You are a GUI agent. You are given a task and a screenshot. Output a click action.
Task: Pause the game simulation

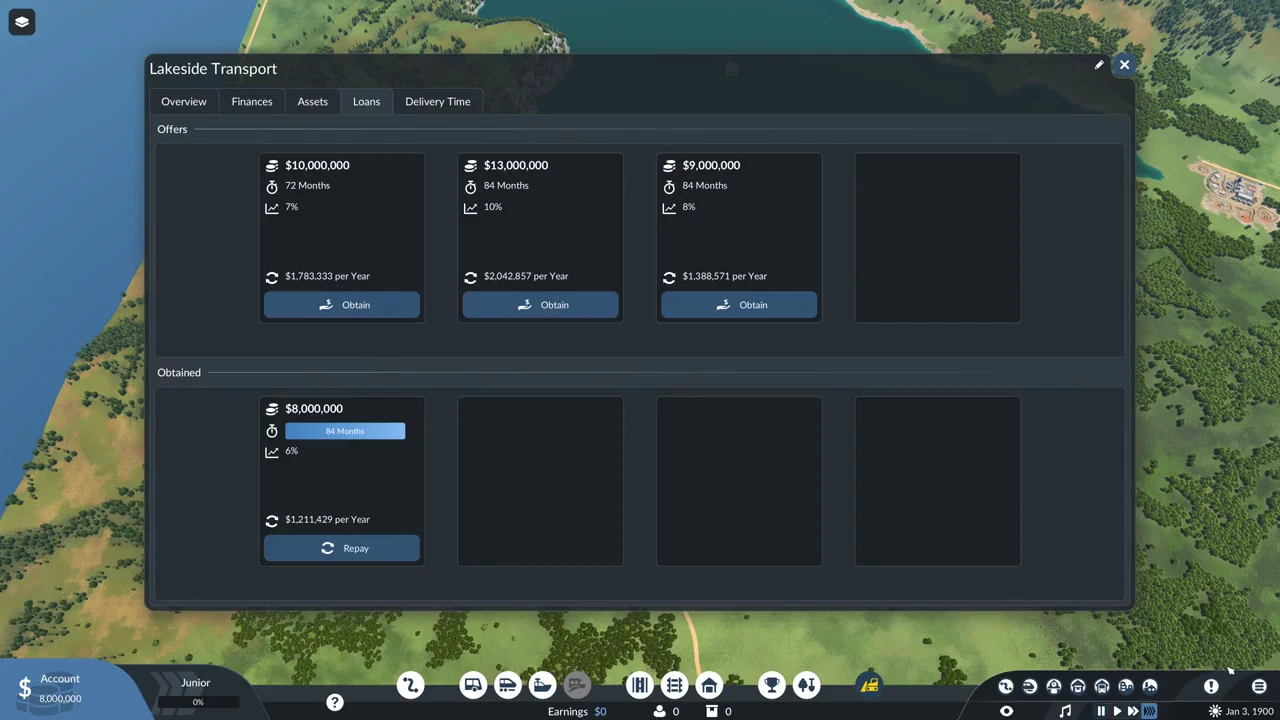coord(1101,711)
